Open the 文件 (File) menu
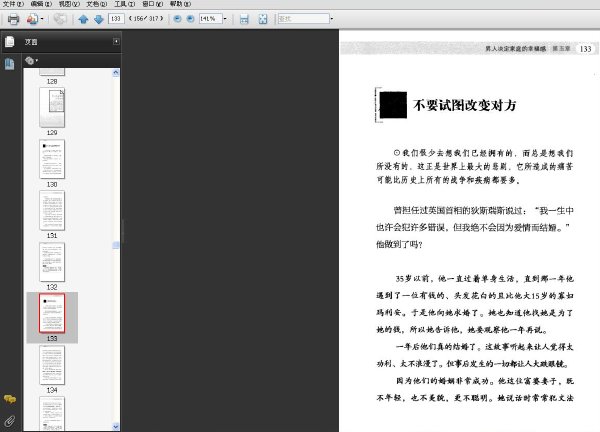The image size is (600, 432). (13, 4)
